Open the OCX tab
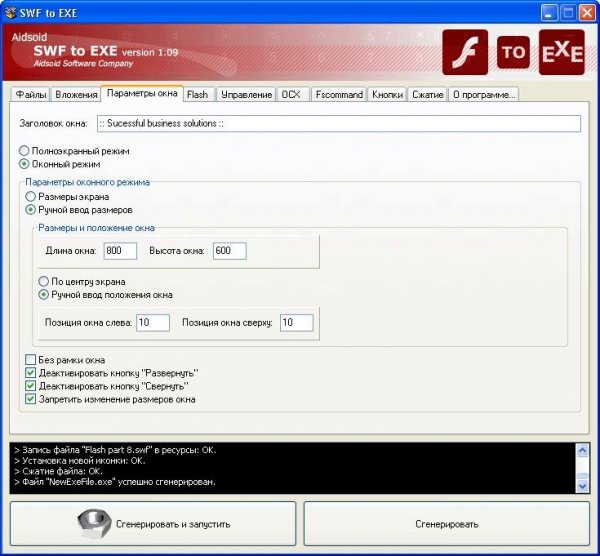600x556 pixels. coord(292,95)
